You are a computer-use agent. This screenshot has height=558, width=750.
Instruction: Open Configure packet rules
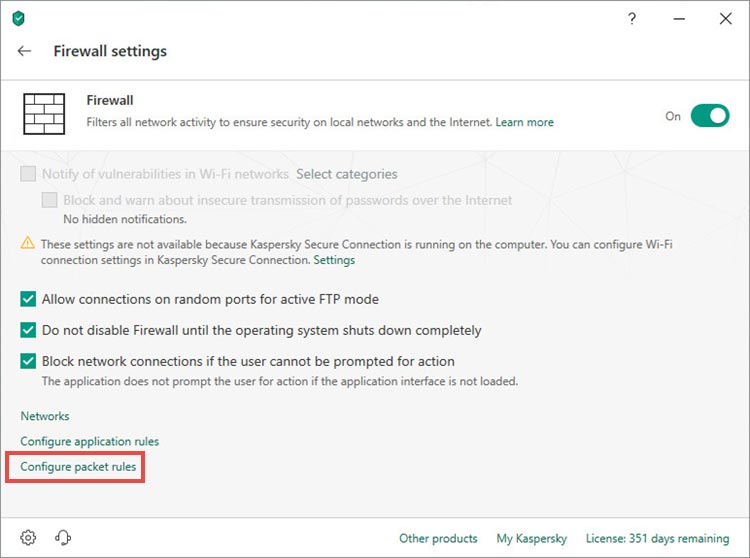tap(78, 467)
